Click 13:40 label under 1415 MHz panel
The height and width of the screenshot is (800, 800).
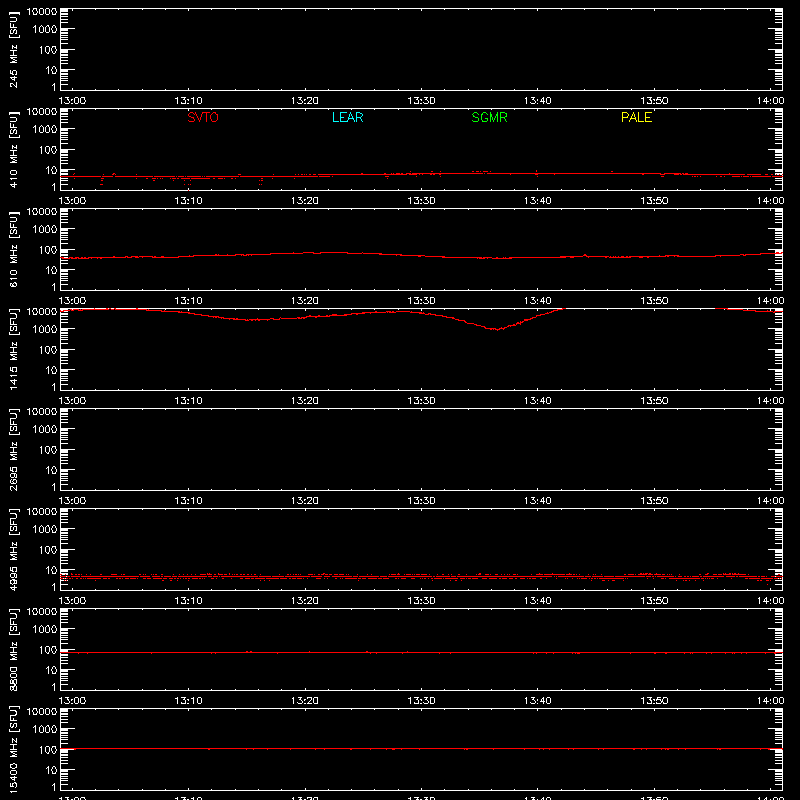point(537,401)
